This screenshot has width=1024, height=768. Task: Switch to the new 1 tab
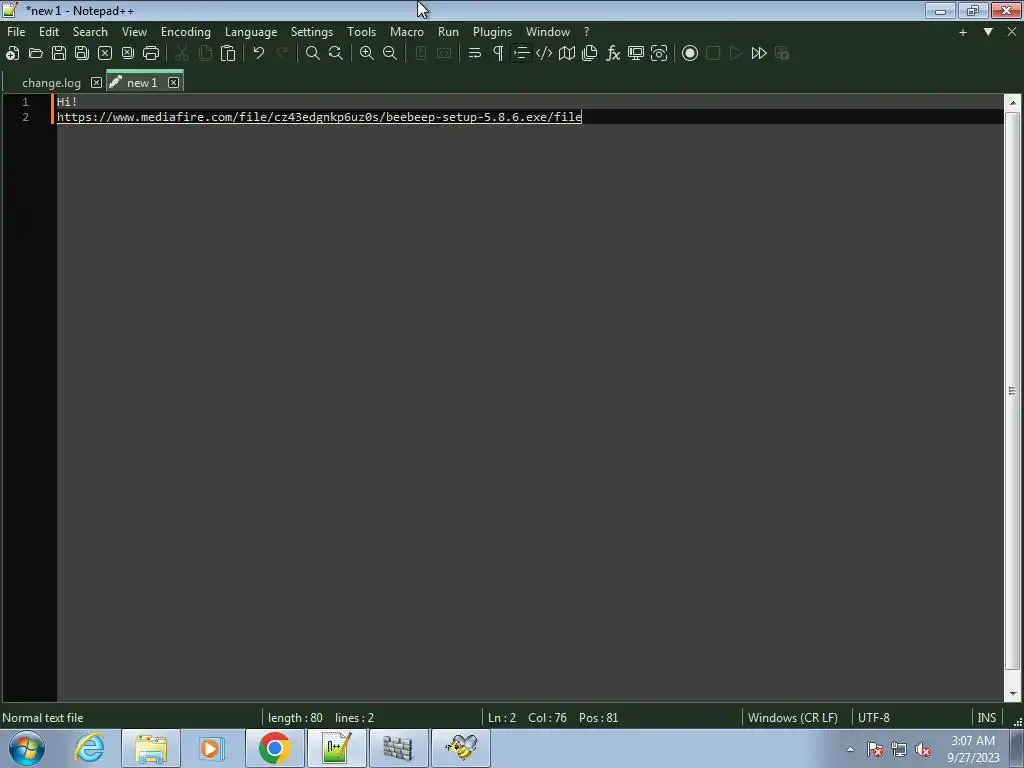[142, 83]
